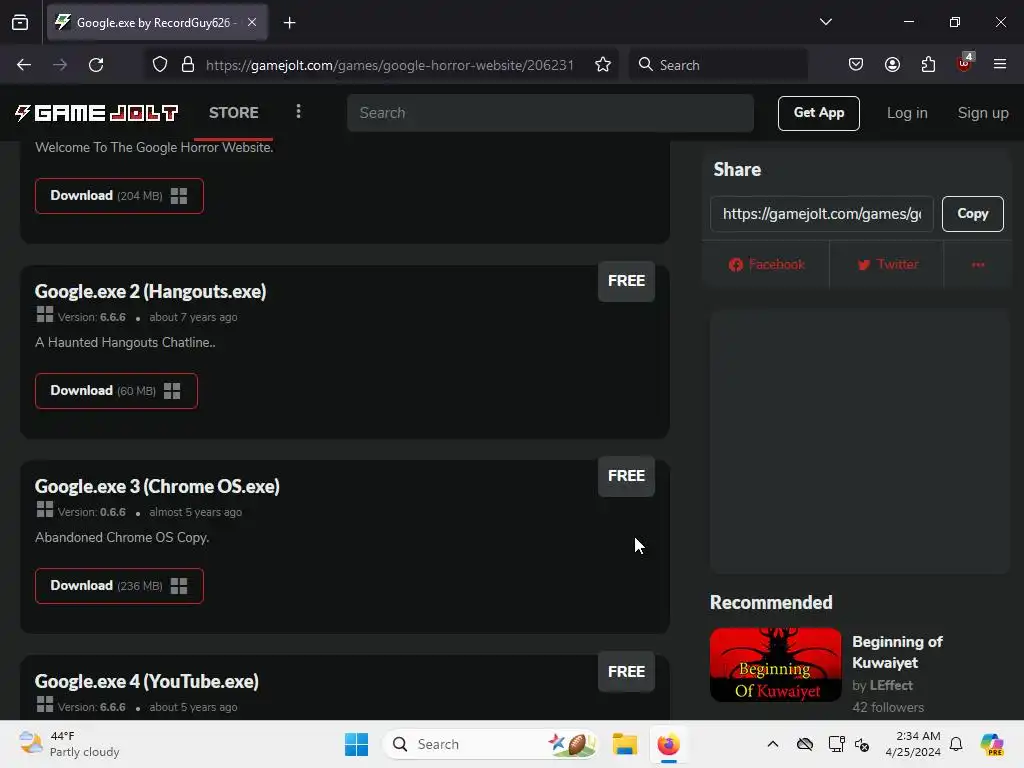Image resolution: width=1024 pixels, height=768 pixels.
Task: Open the uBlock Origin extension icon
Action: [x=965, y=63]
